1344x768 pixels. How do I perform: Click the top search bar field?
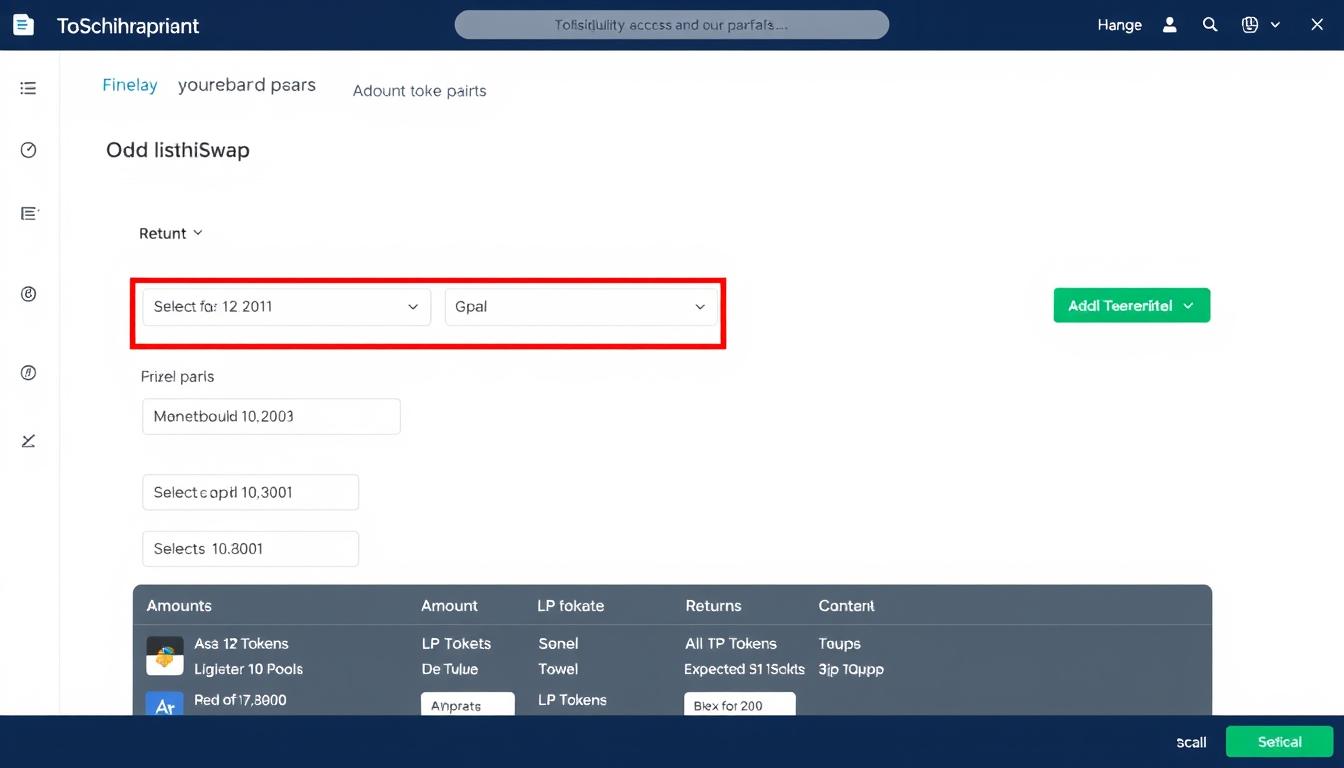point(672,24)
